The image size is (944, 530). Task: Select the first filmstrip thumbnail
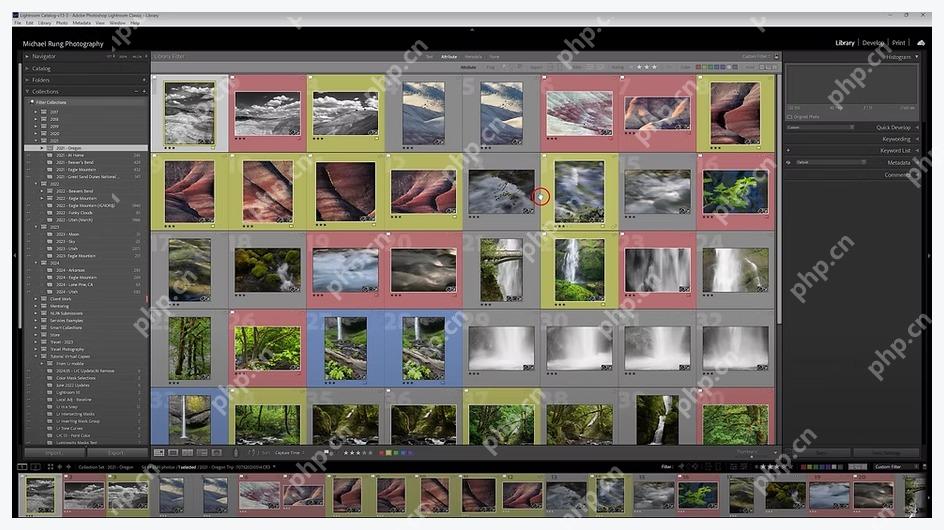pos(40,495)
